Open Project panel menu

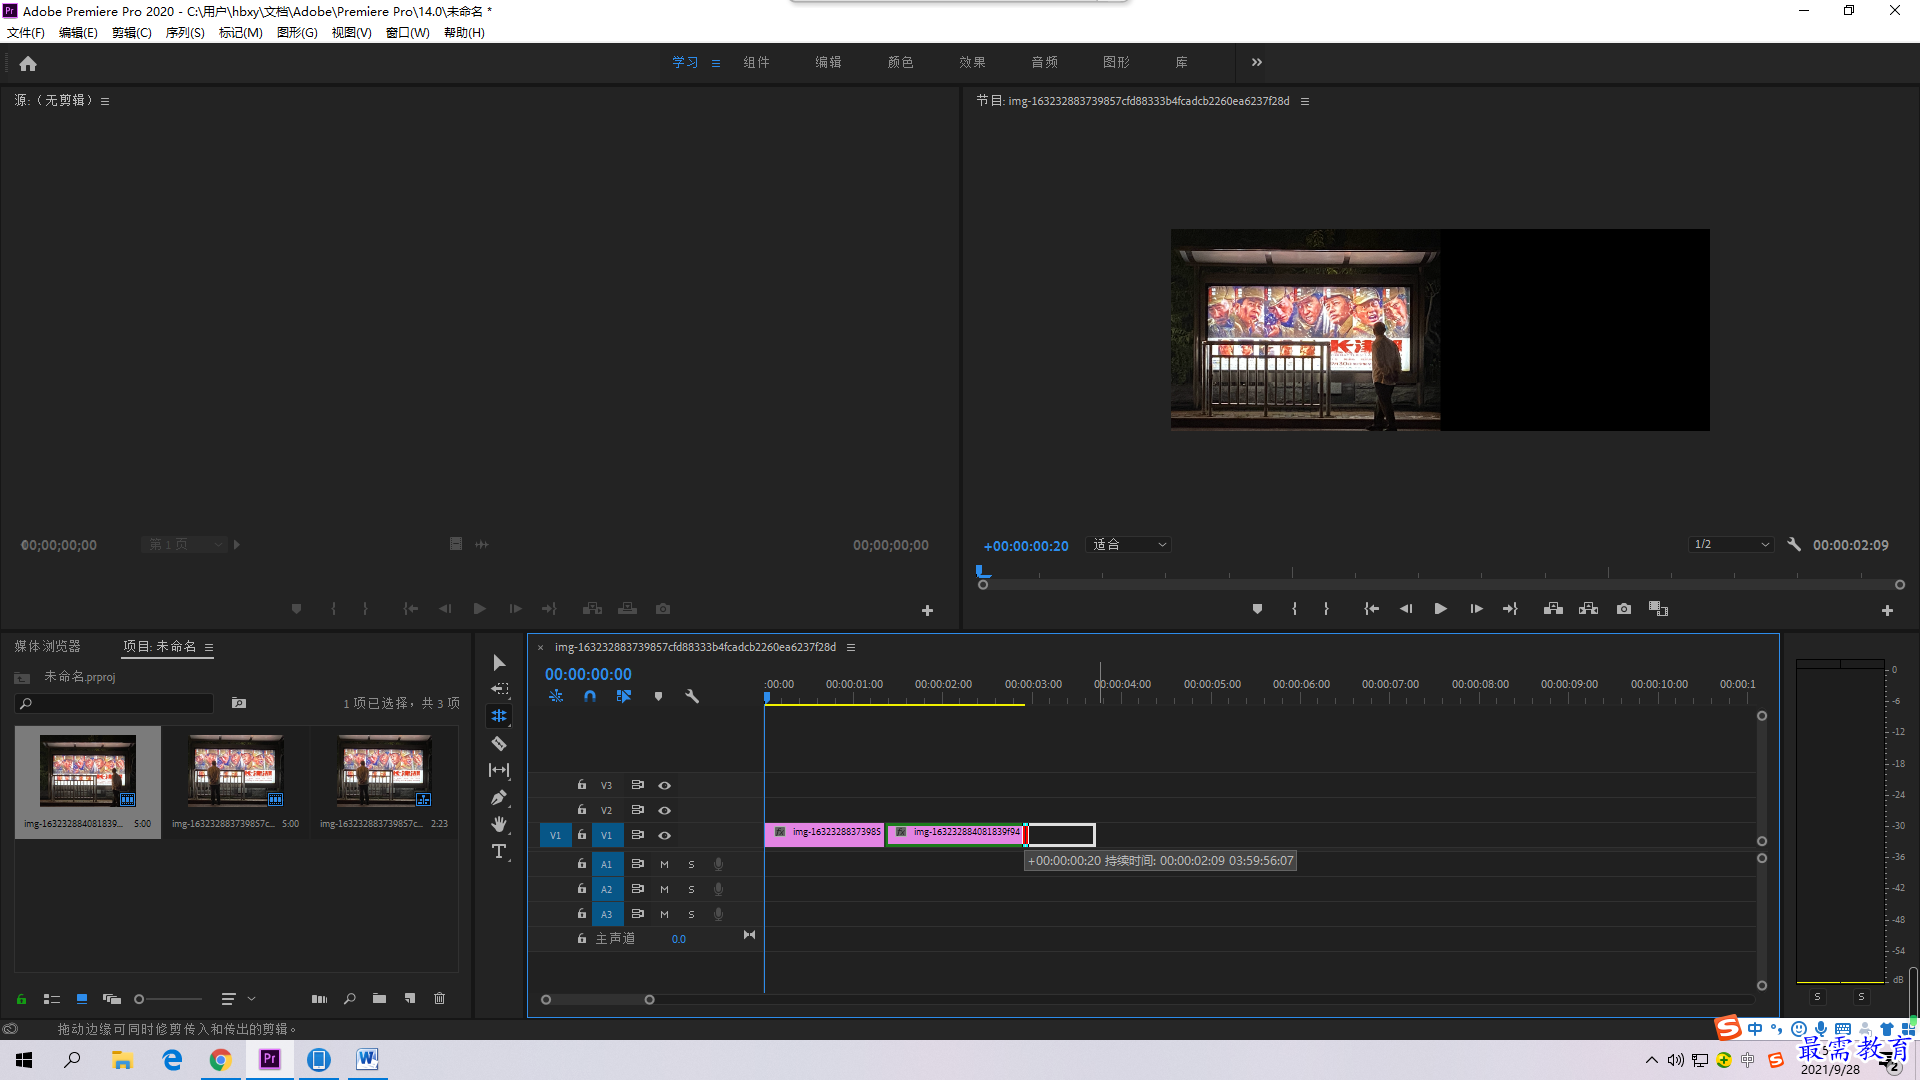click(209, 647)
